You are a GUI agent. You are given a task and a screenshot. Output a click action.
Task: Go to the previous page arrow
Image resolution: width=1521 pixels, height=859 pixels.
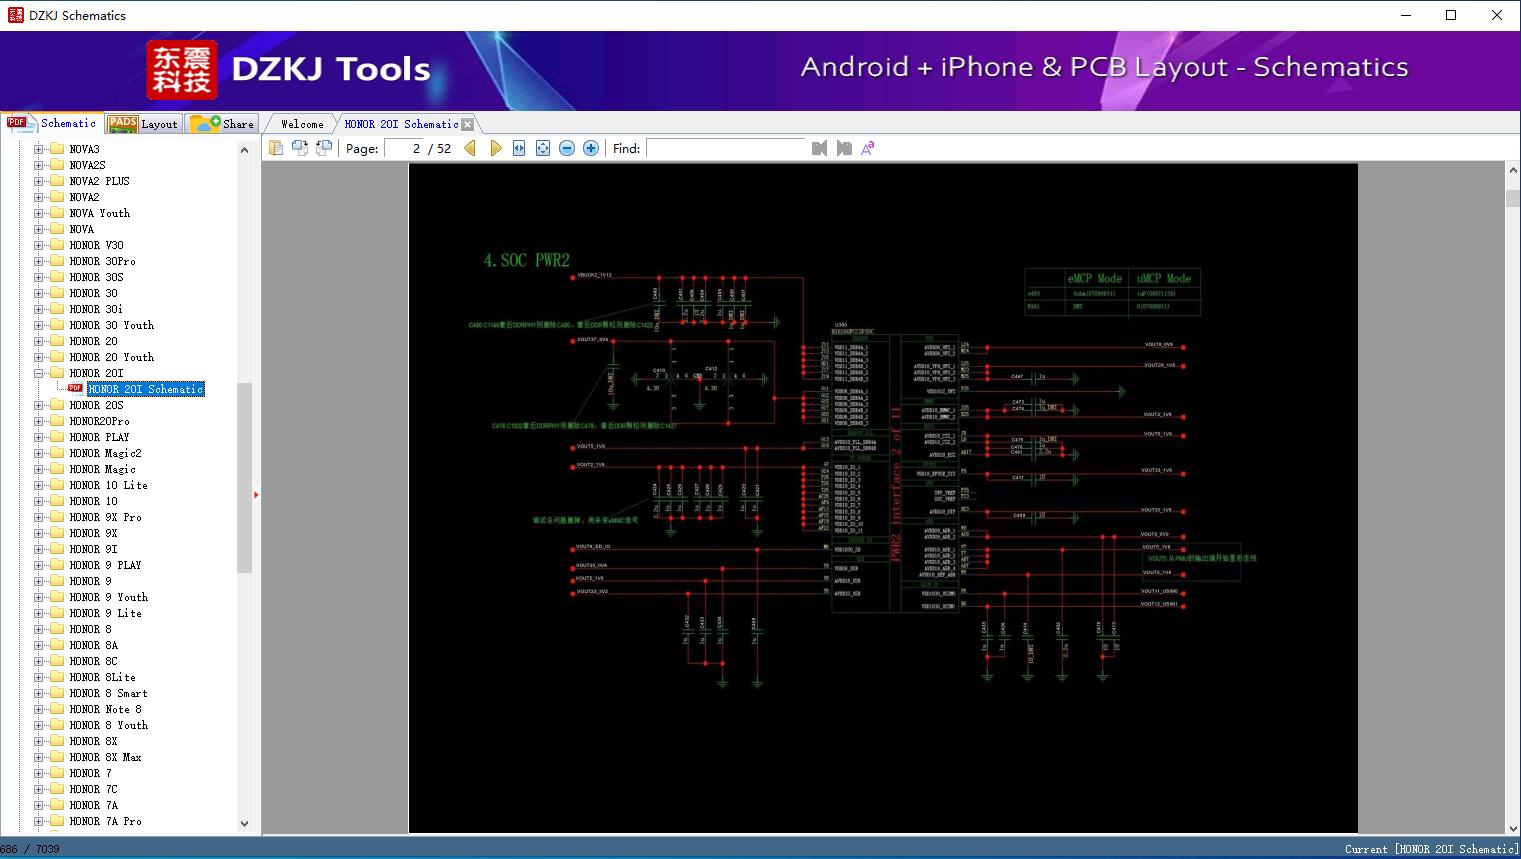pyautogui.click(x=470, y=148)
